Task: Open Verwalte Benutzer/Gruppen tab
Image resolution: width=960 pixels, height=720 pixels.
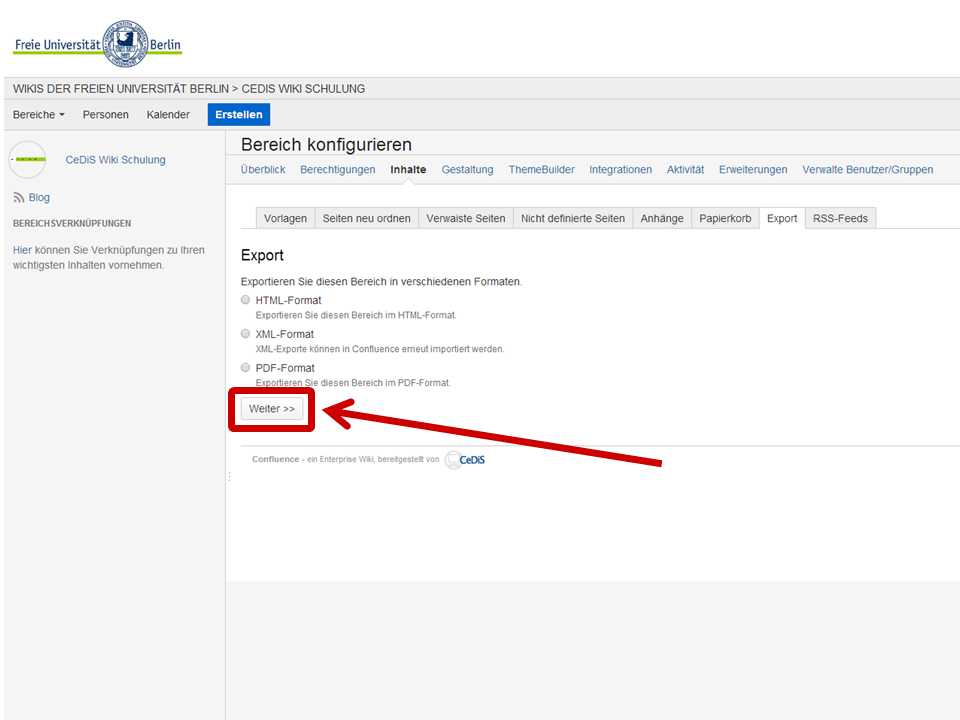Action: [868, 170]
